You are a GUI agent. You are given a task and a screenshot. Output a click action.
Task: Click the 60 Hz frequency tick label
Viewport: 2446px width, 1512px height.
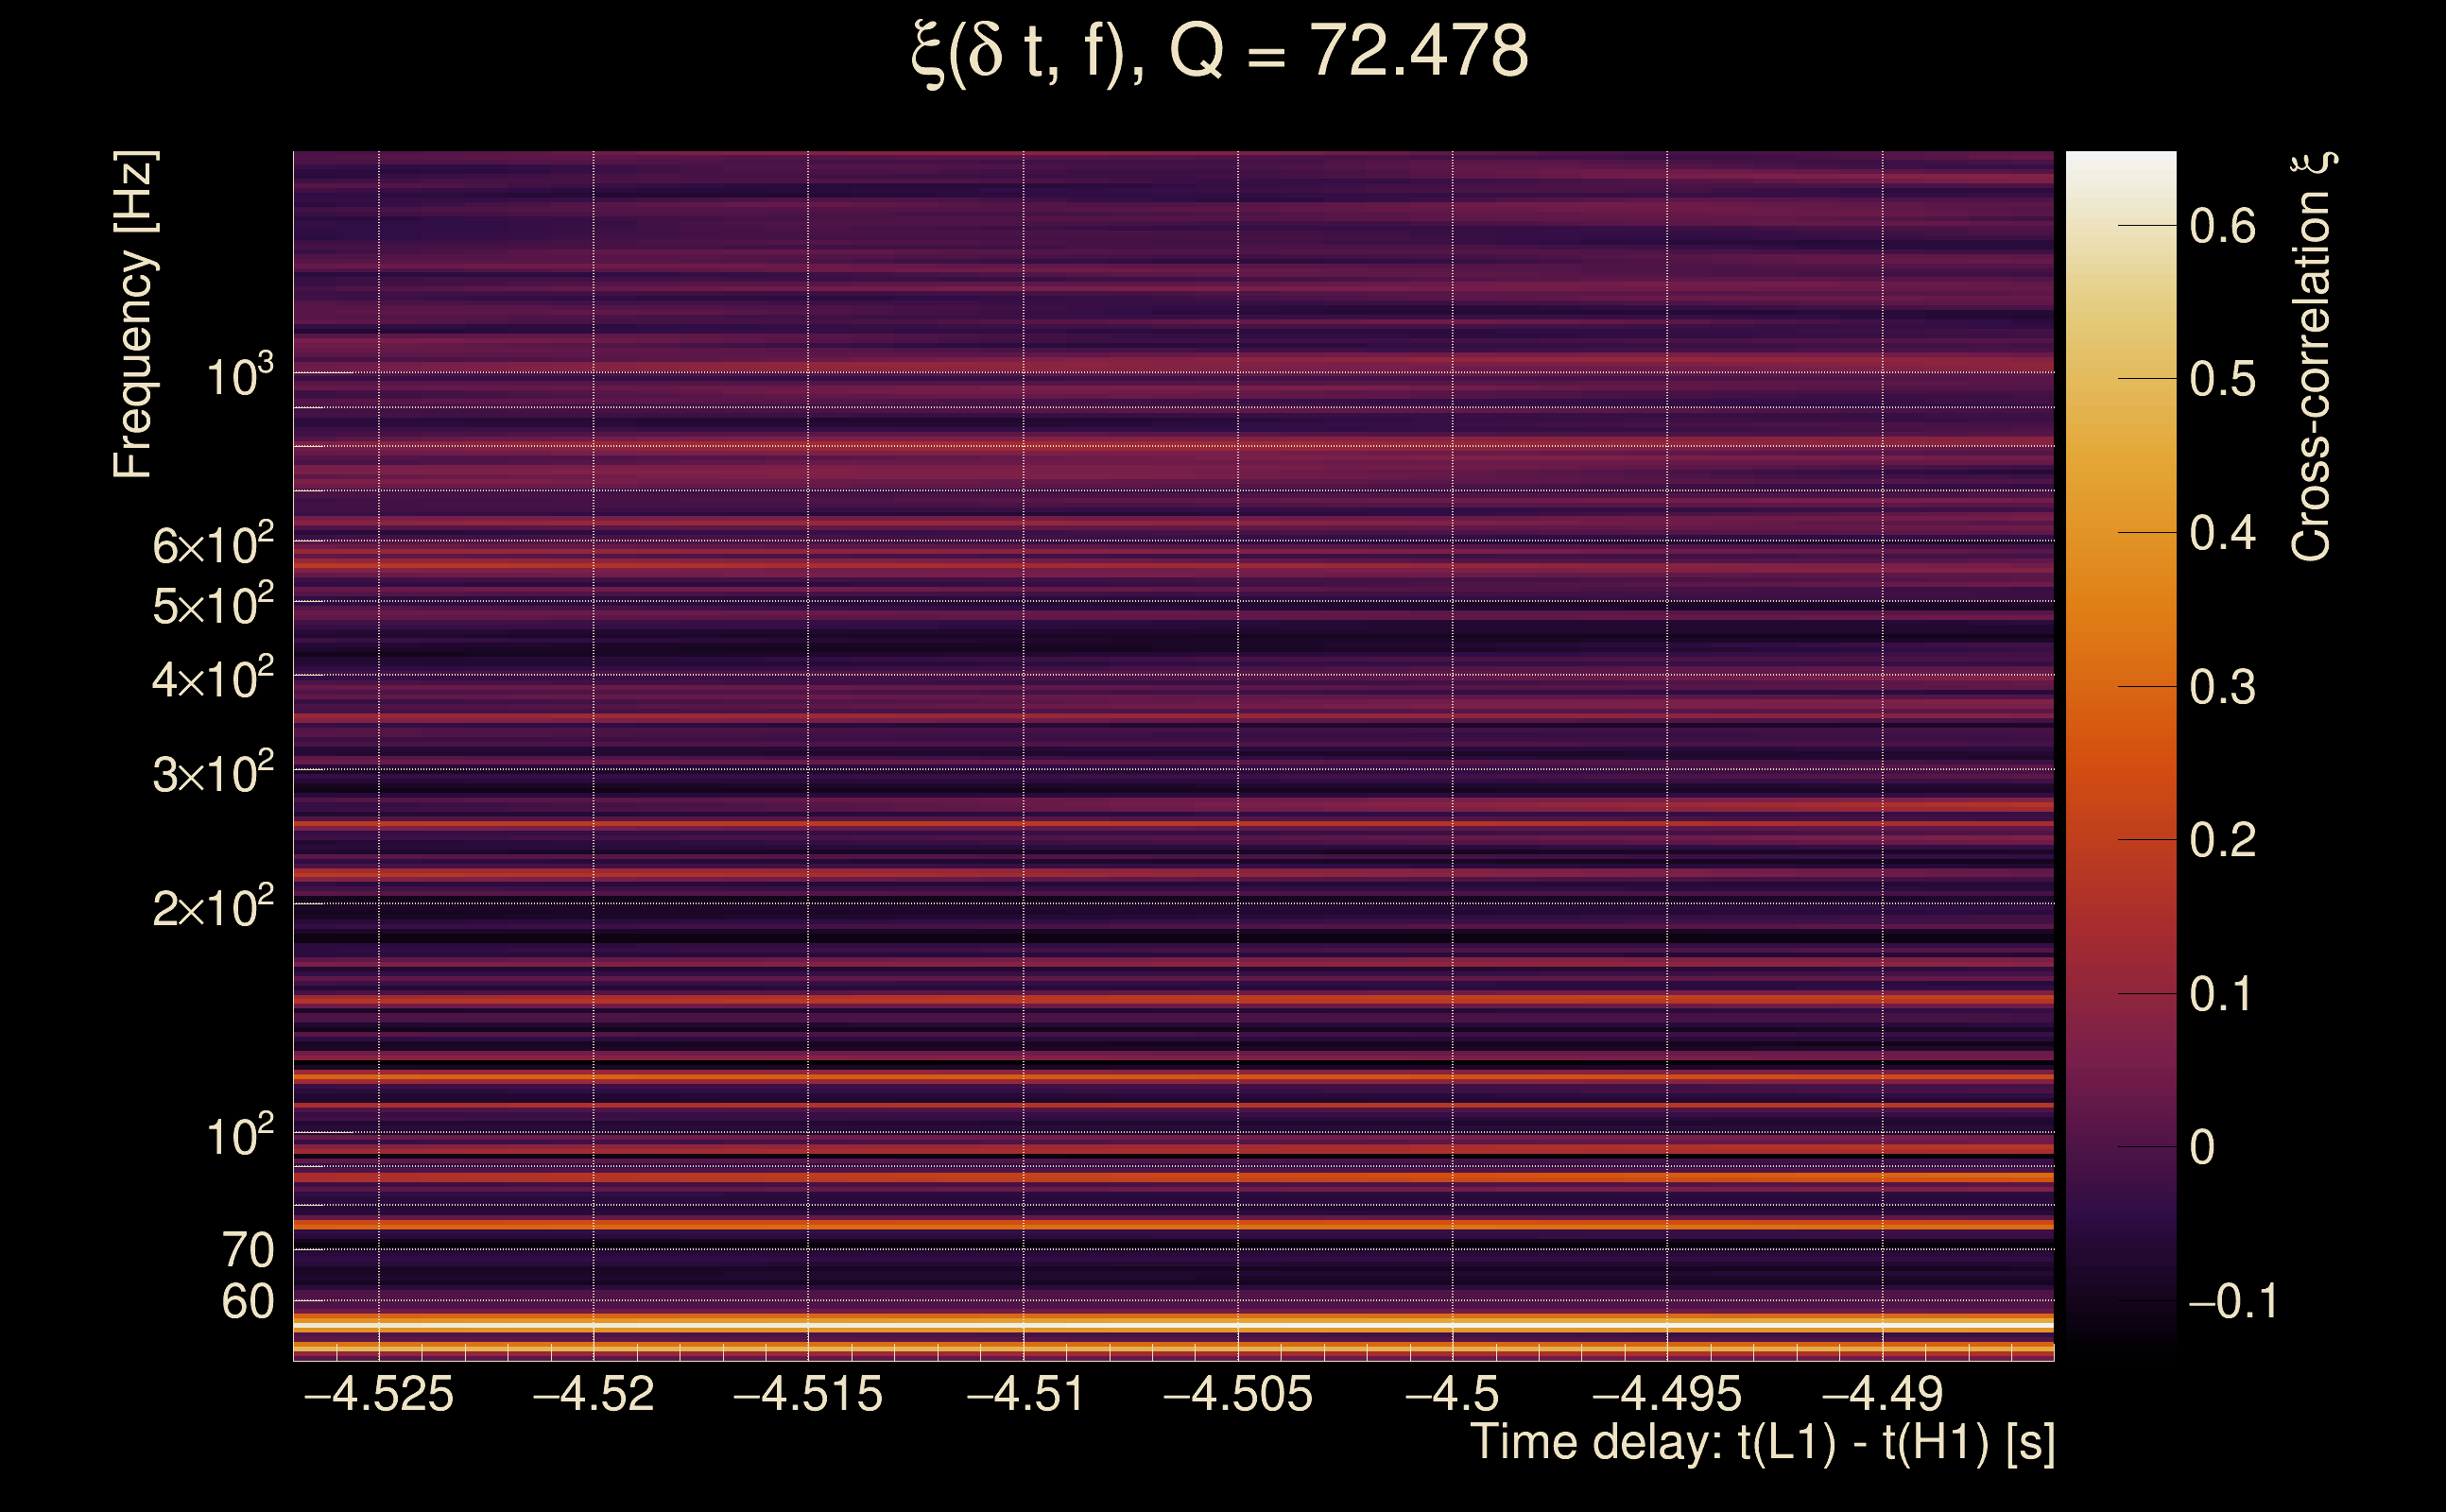247,1303
